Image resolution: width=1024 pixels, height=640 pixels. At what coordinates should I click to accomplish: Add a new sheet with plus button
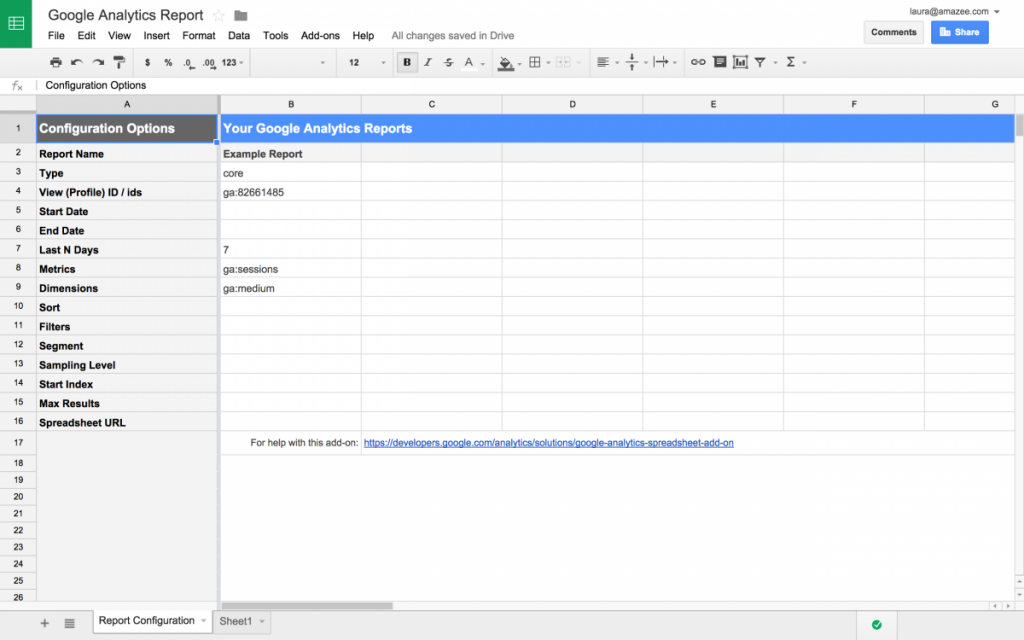(x=44, y=623)
